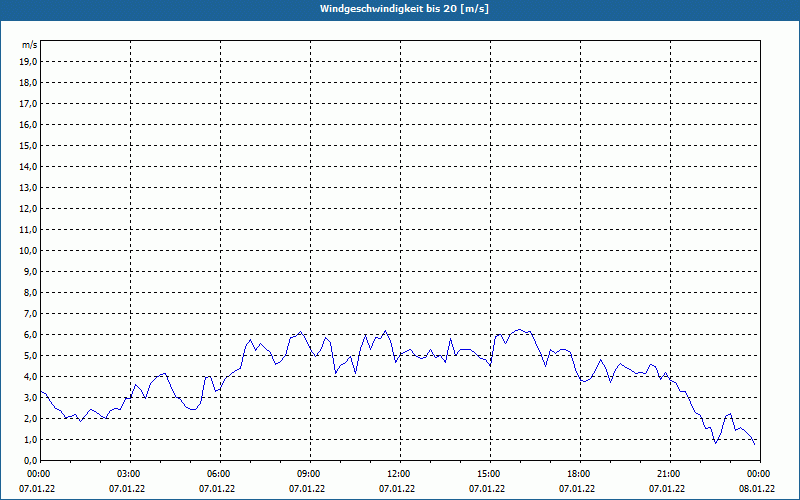Select the "03:00" time label
Image resolution: width=800 pixels, height=500 pixels.
pyautogui.click(x=131, y=474)
